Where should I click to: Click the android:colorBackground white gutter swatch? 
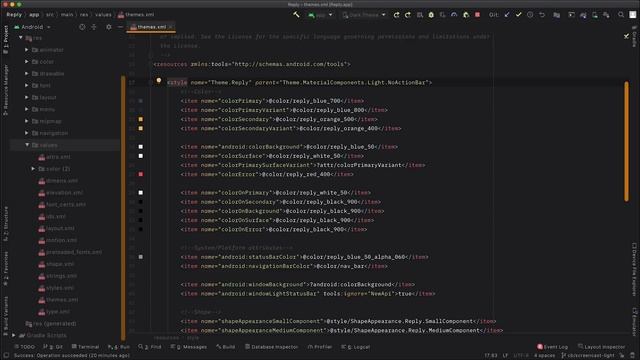point(140,147)
